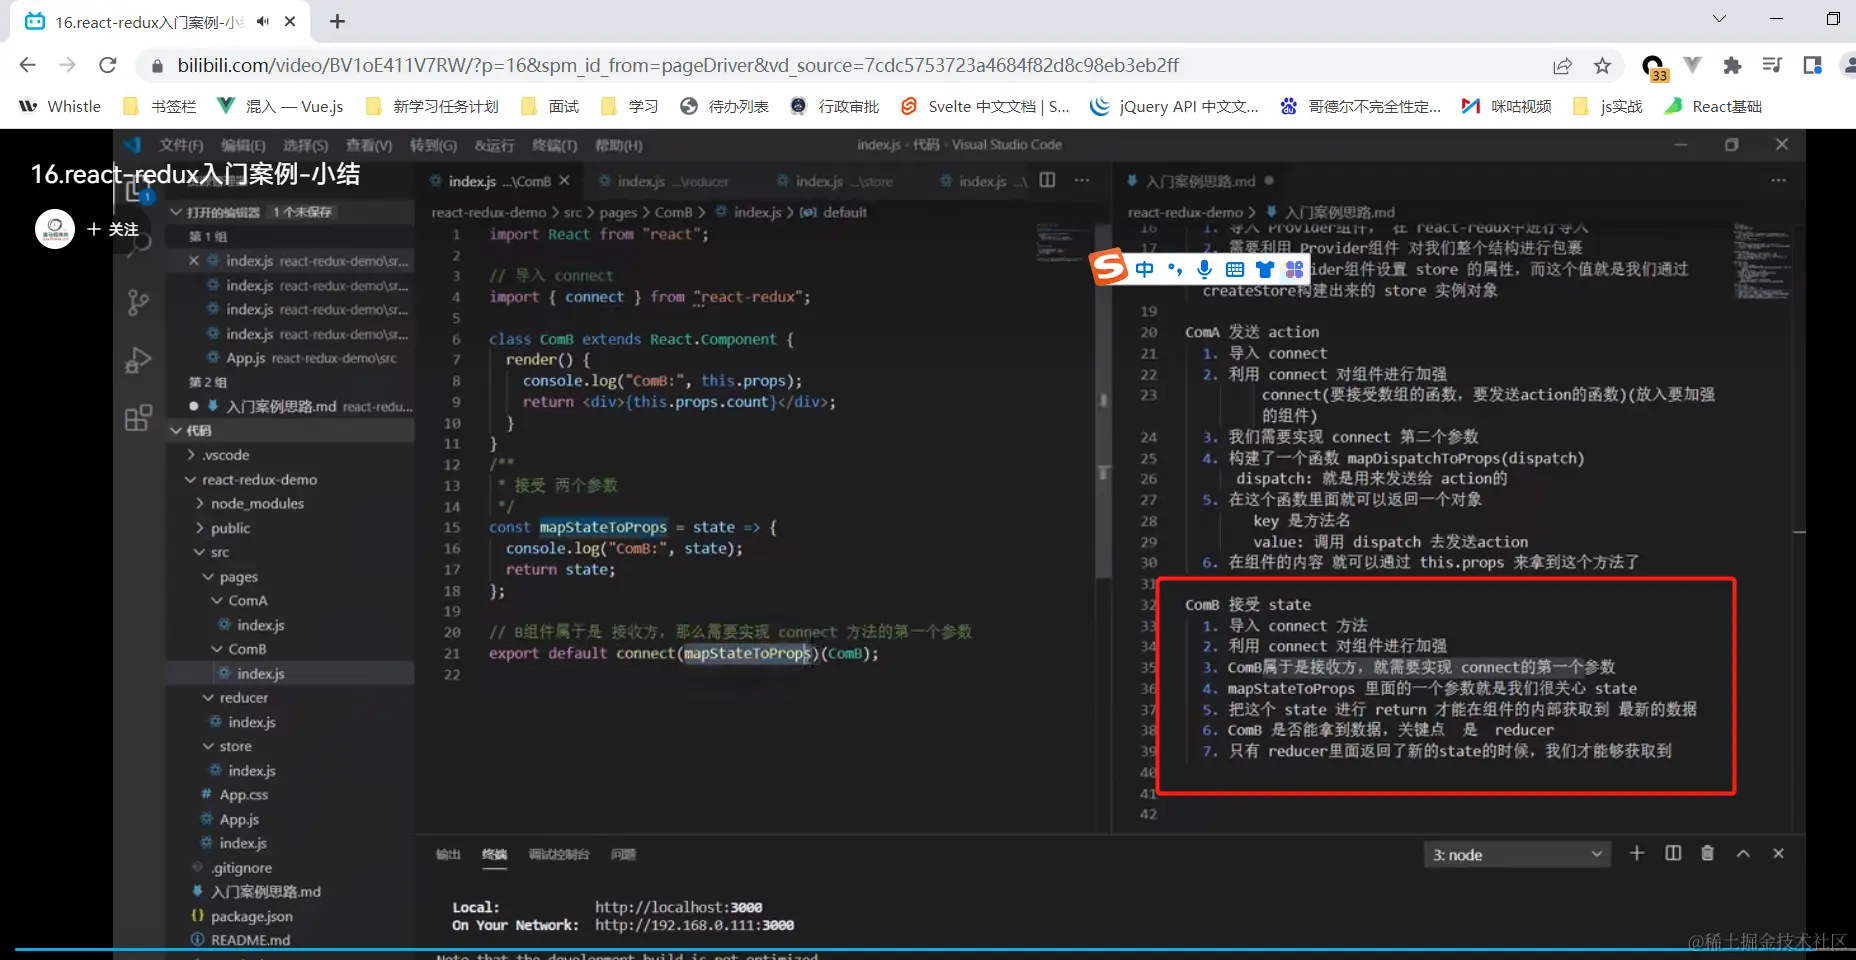Maximize the terminal panel with the up chevron
The height and width of the screenshot is (960, 1856).
click(x=1743, y=853)
